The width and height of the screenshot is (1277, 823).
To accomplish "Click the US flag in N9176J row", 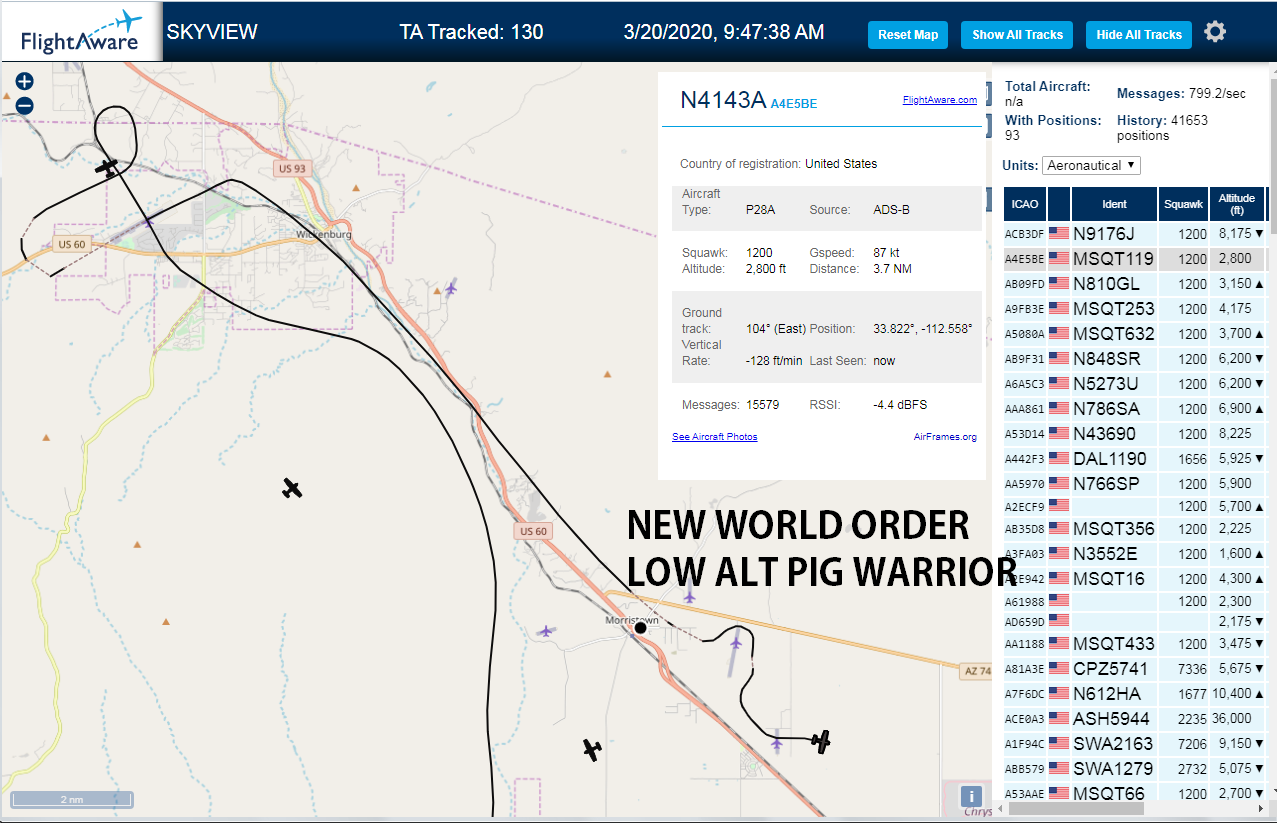I will point(1059,233).
